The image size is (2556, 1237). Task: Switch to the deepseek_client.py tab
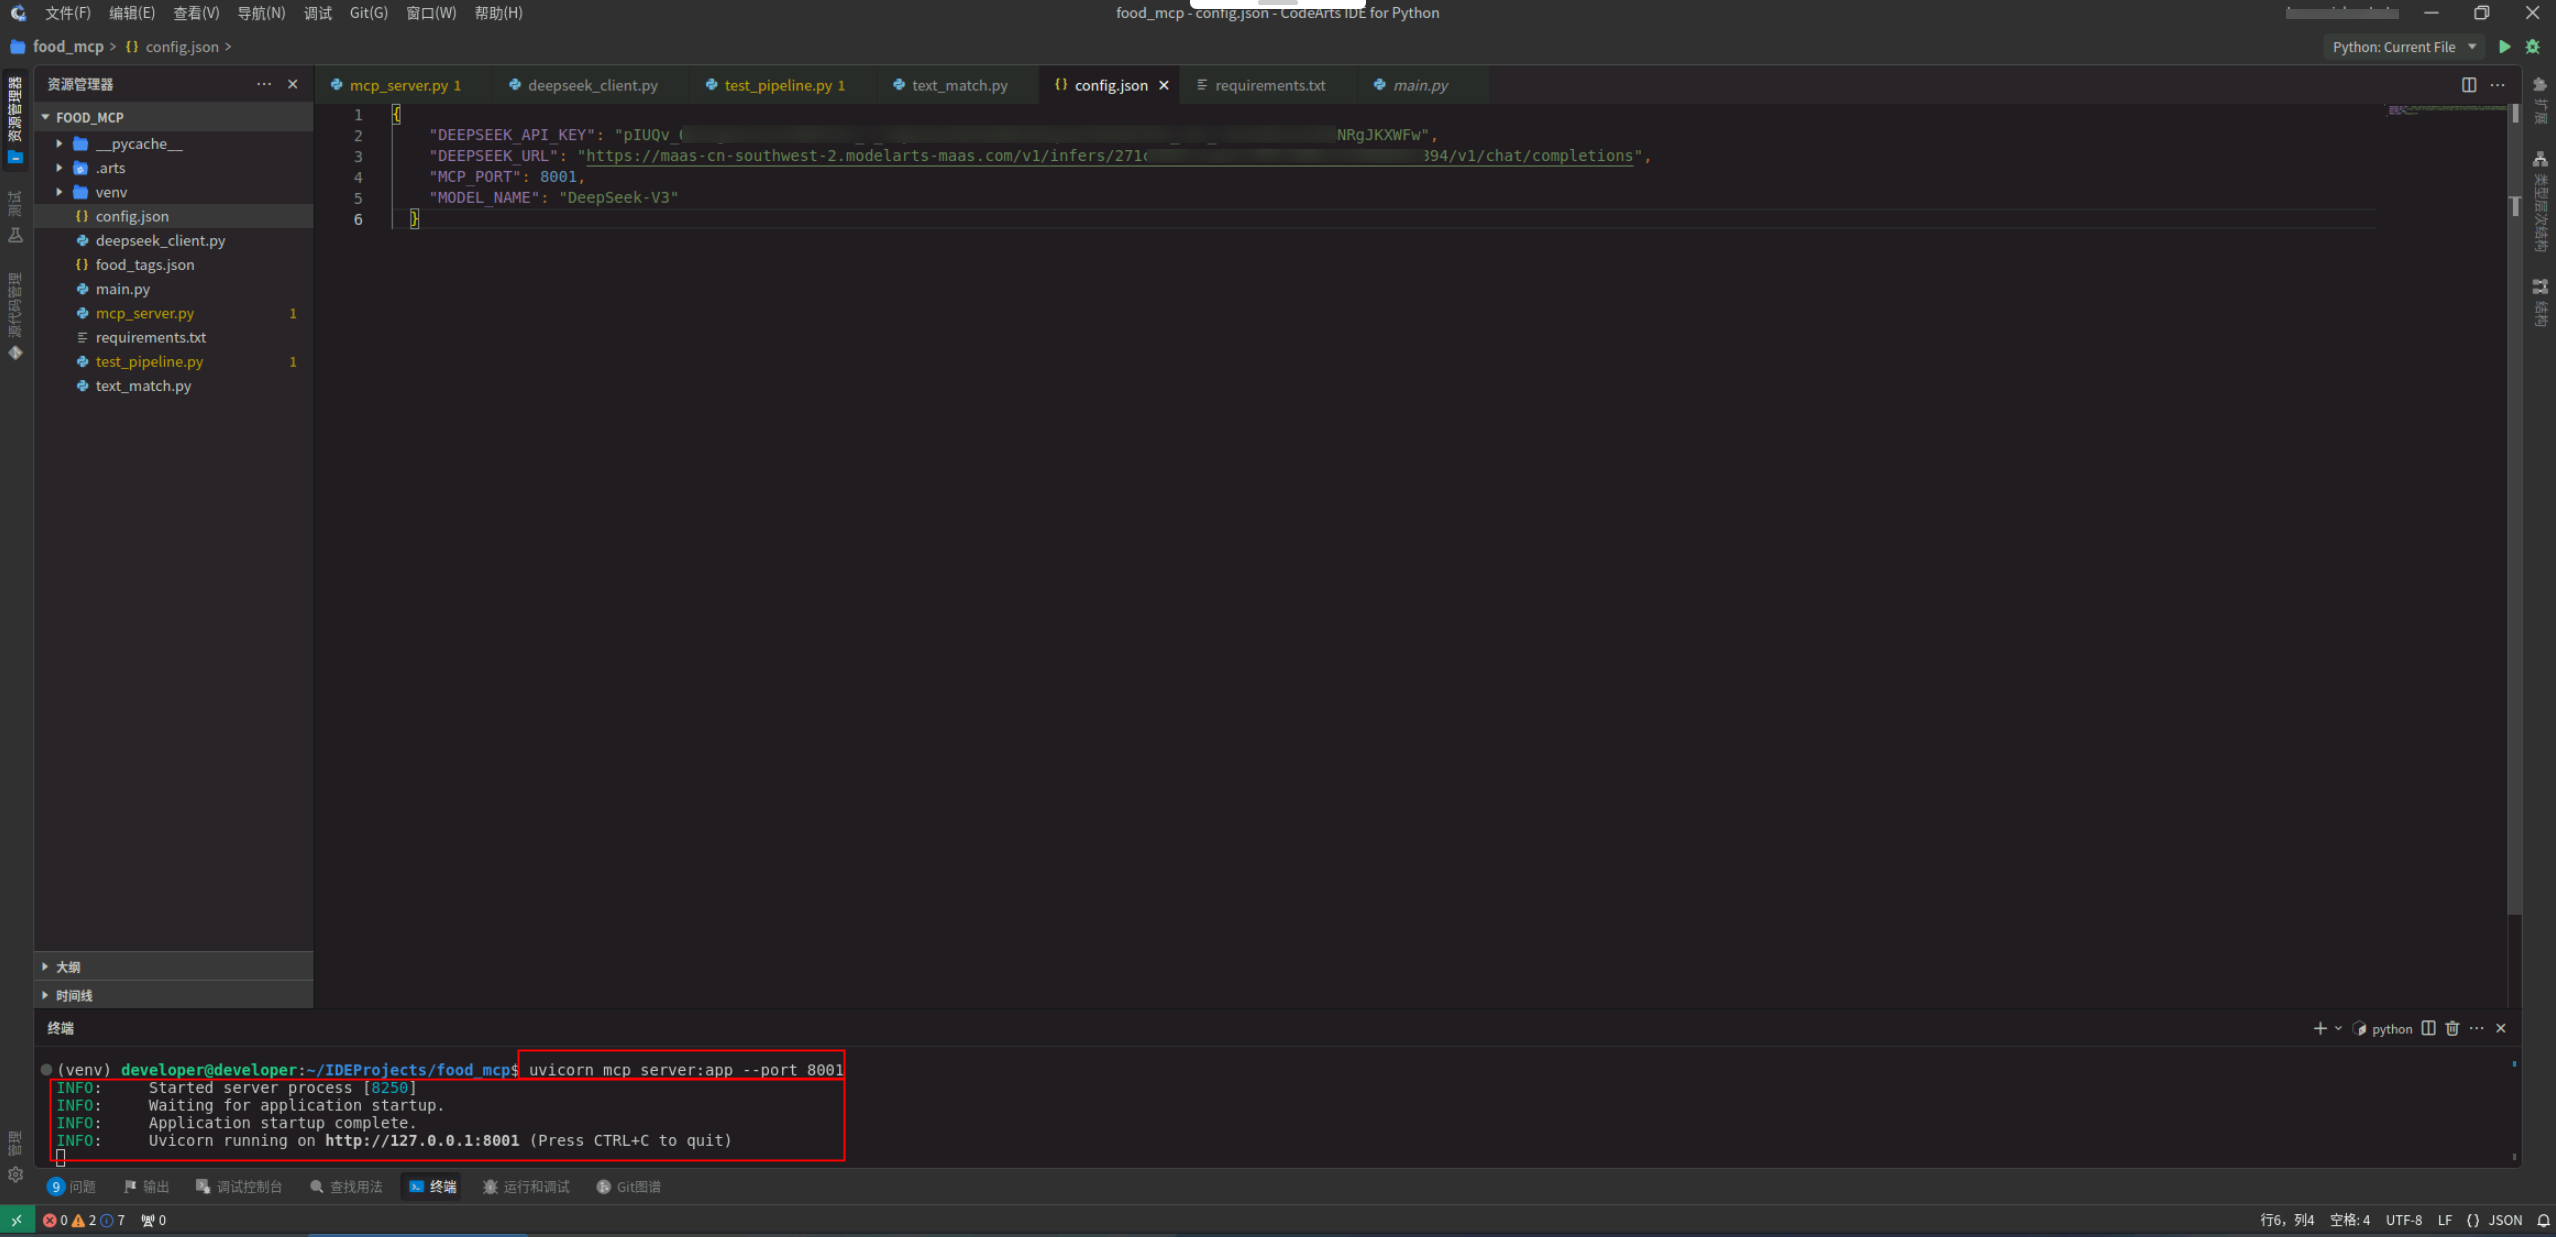[592, 85]
